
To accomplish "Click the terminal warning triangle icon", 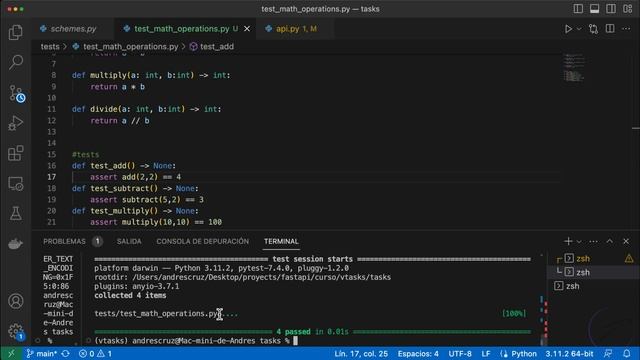I will (629, 258).
